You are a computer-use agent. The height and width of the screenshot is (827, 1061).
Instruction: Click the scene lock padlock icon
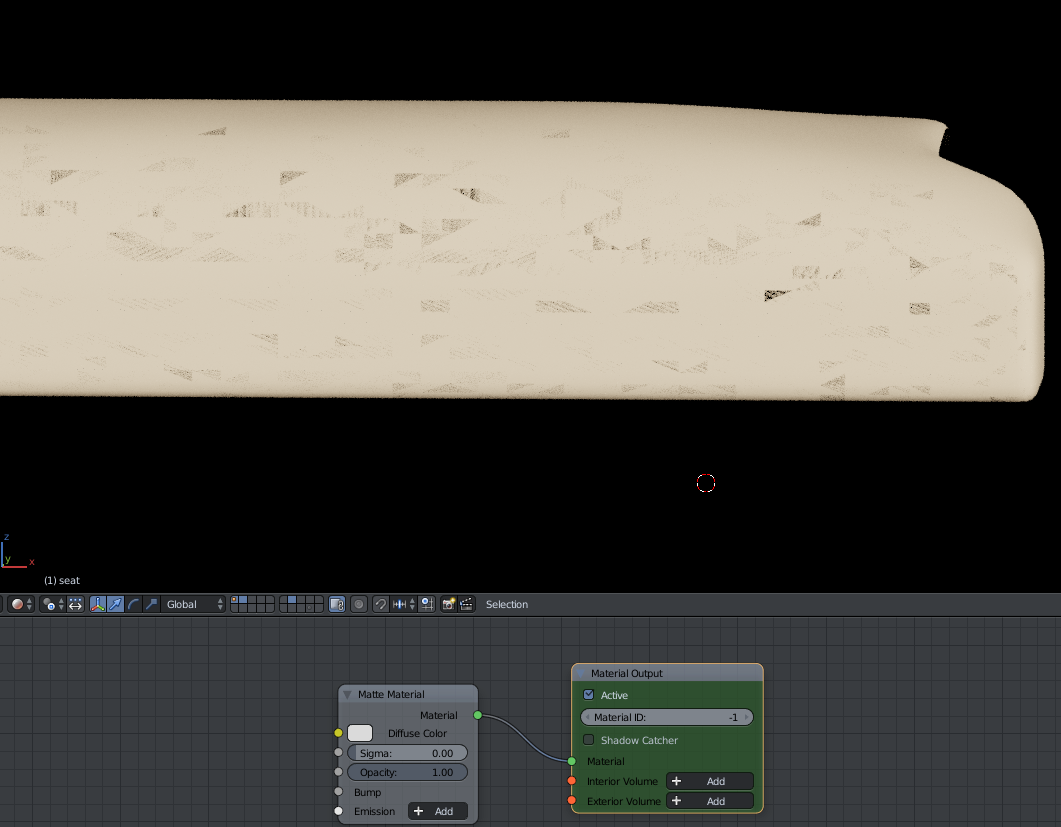point(338,604)
